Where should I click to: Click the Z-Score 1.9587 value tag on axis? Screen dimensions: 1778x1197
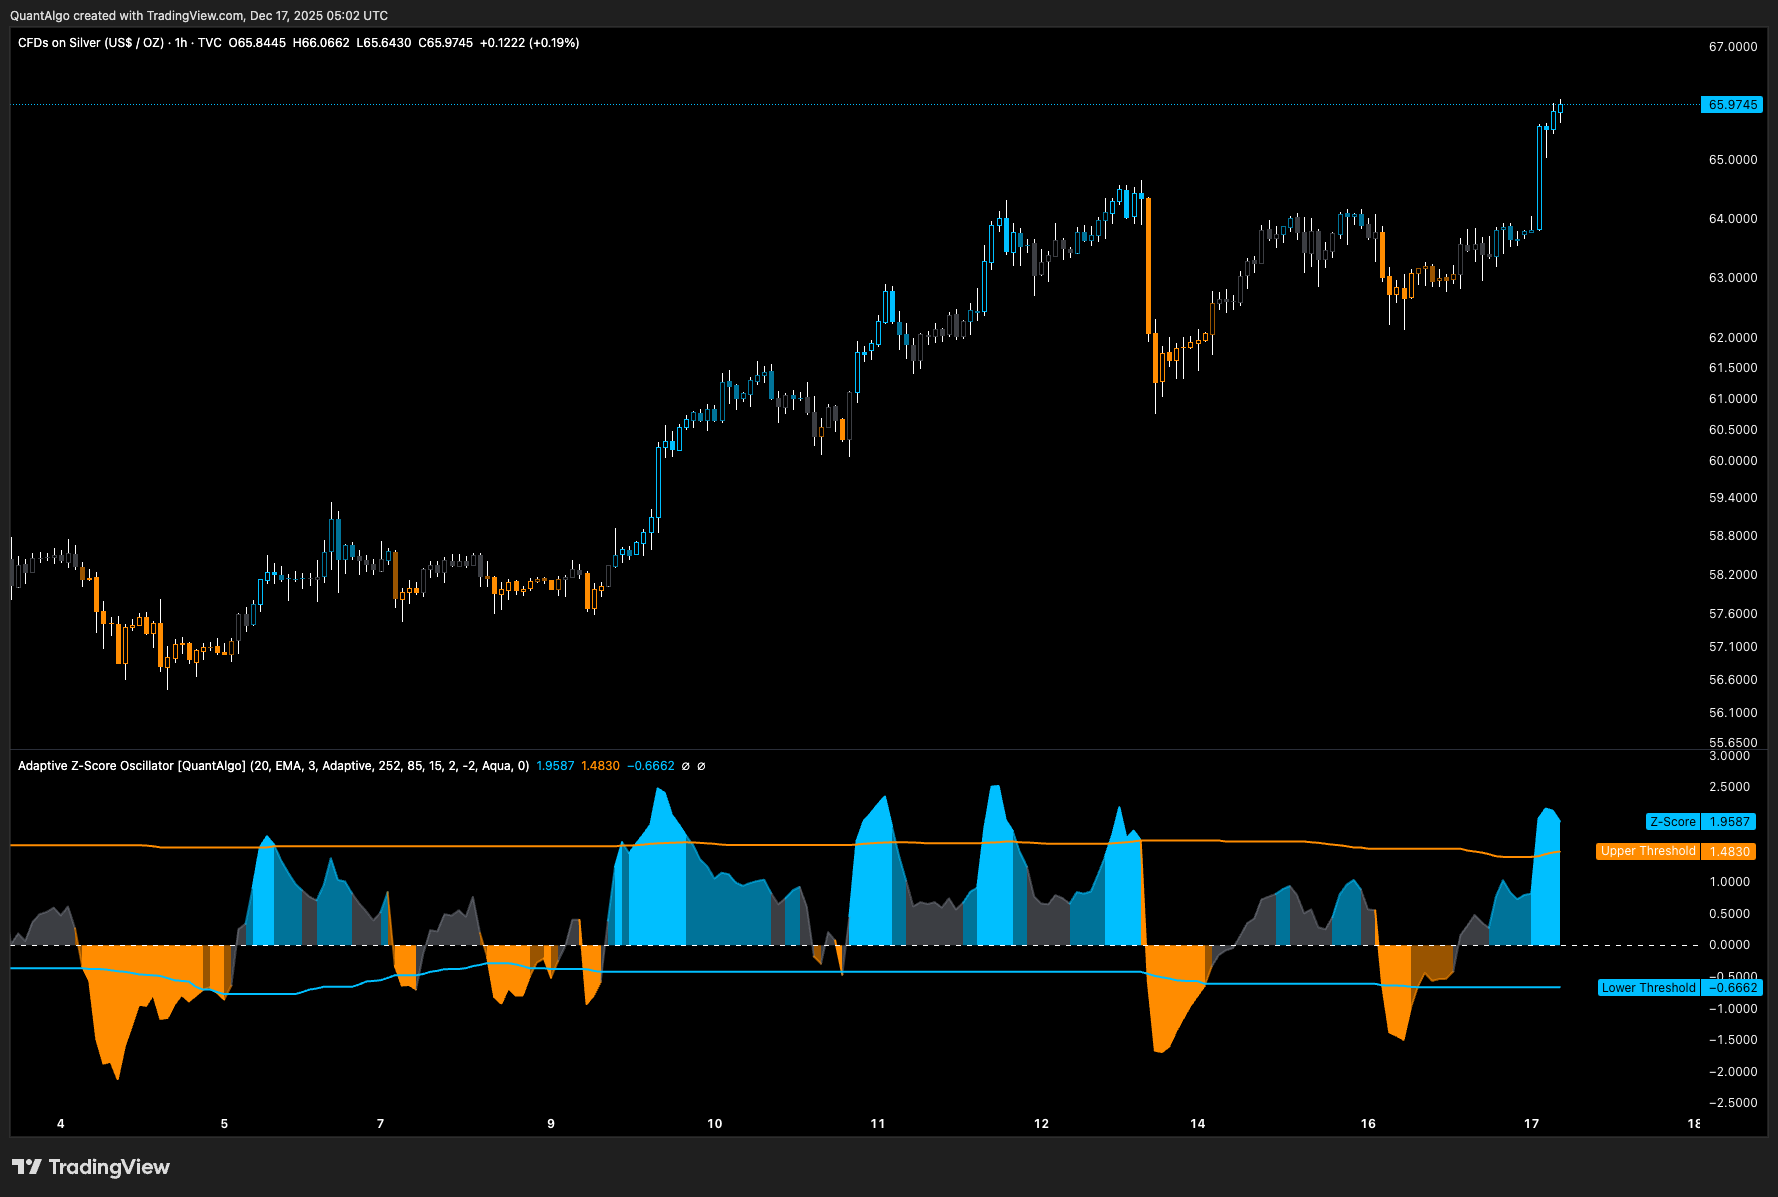(x=1729, y=822)
